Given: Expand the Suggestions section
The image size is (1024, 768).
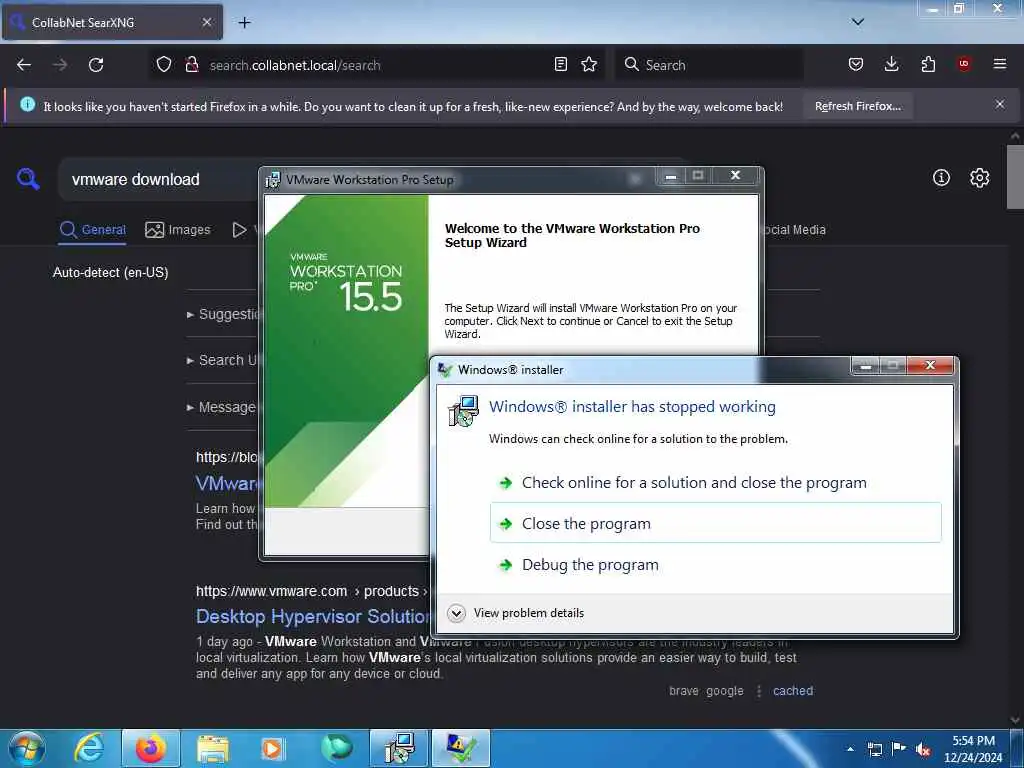Looking at the screenshot, I should [x=224, y=314].
